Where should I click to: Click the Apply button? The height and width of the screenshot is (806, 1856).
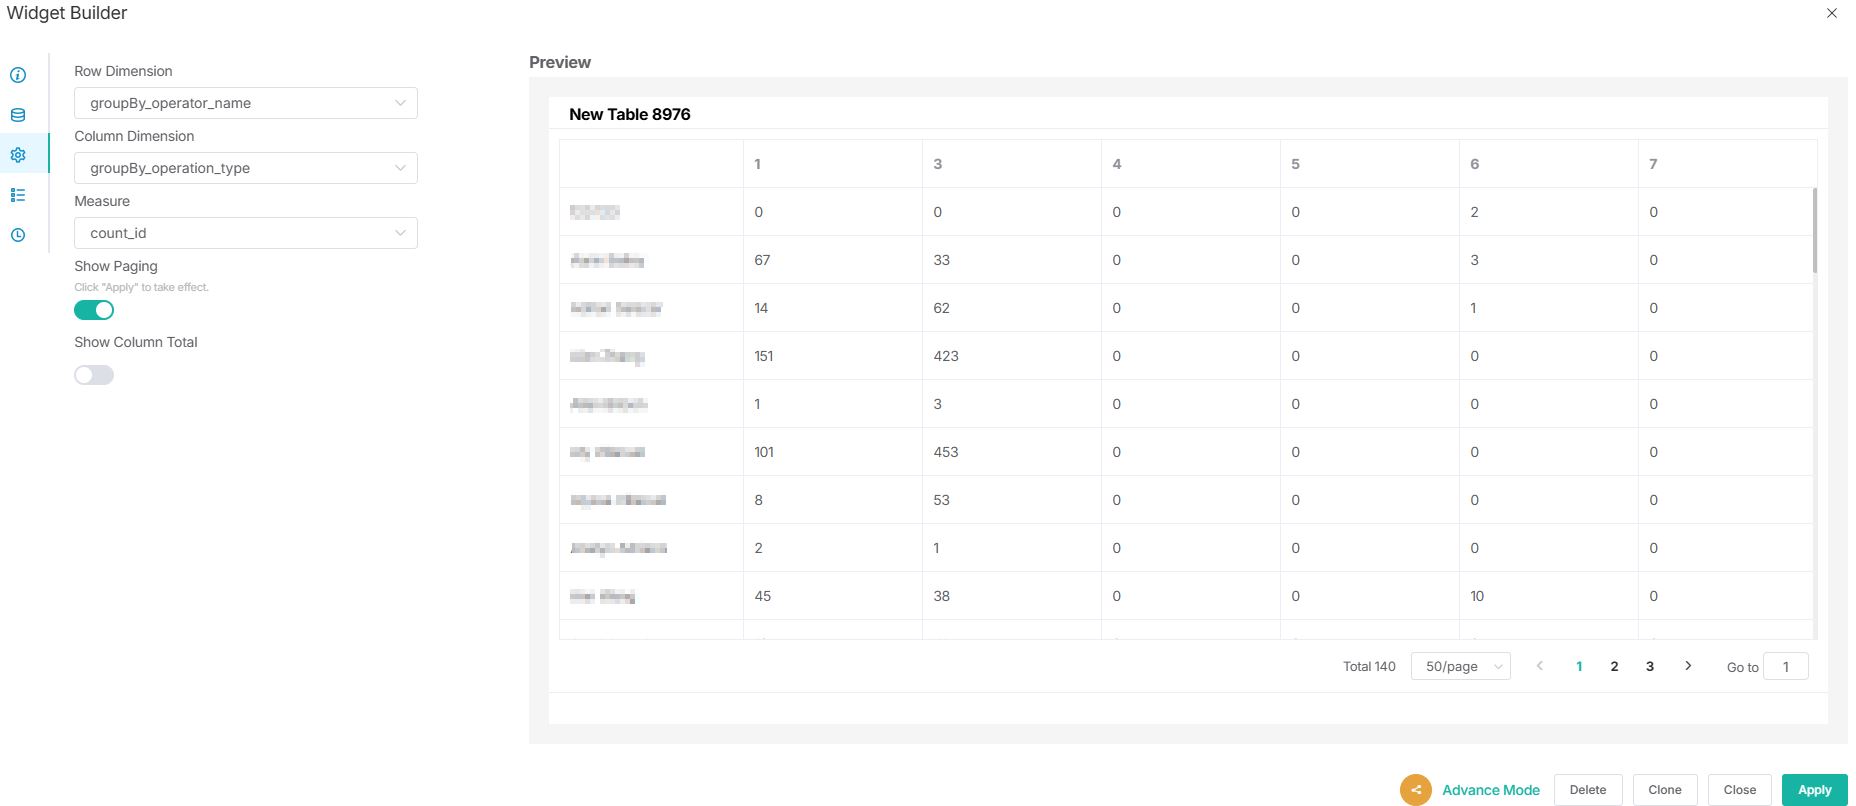coord(1814,790)
